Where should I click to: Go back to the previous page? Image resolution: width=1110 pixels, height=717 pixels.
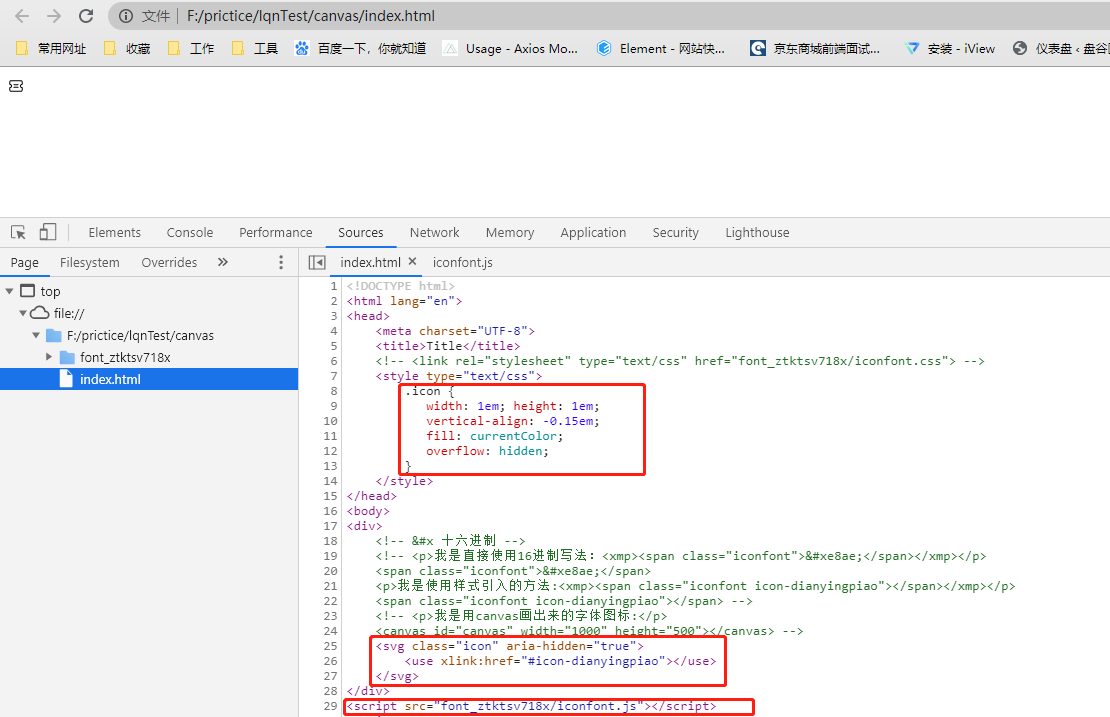tap(22, 16)
